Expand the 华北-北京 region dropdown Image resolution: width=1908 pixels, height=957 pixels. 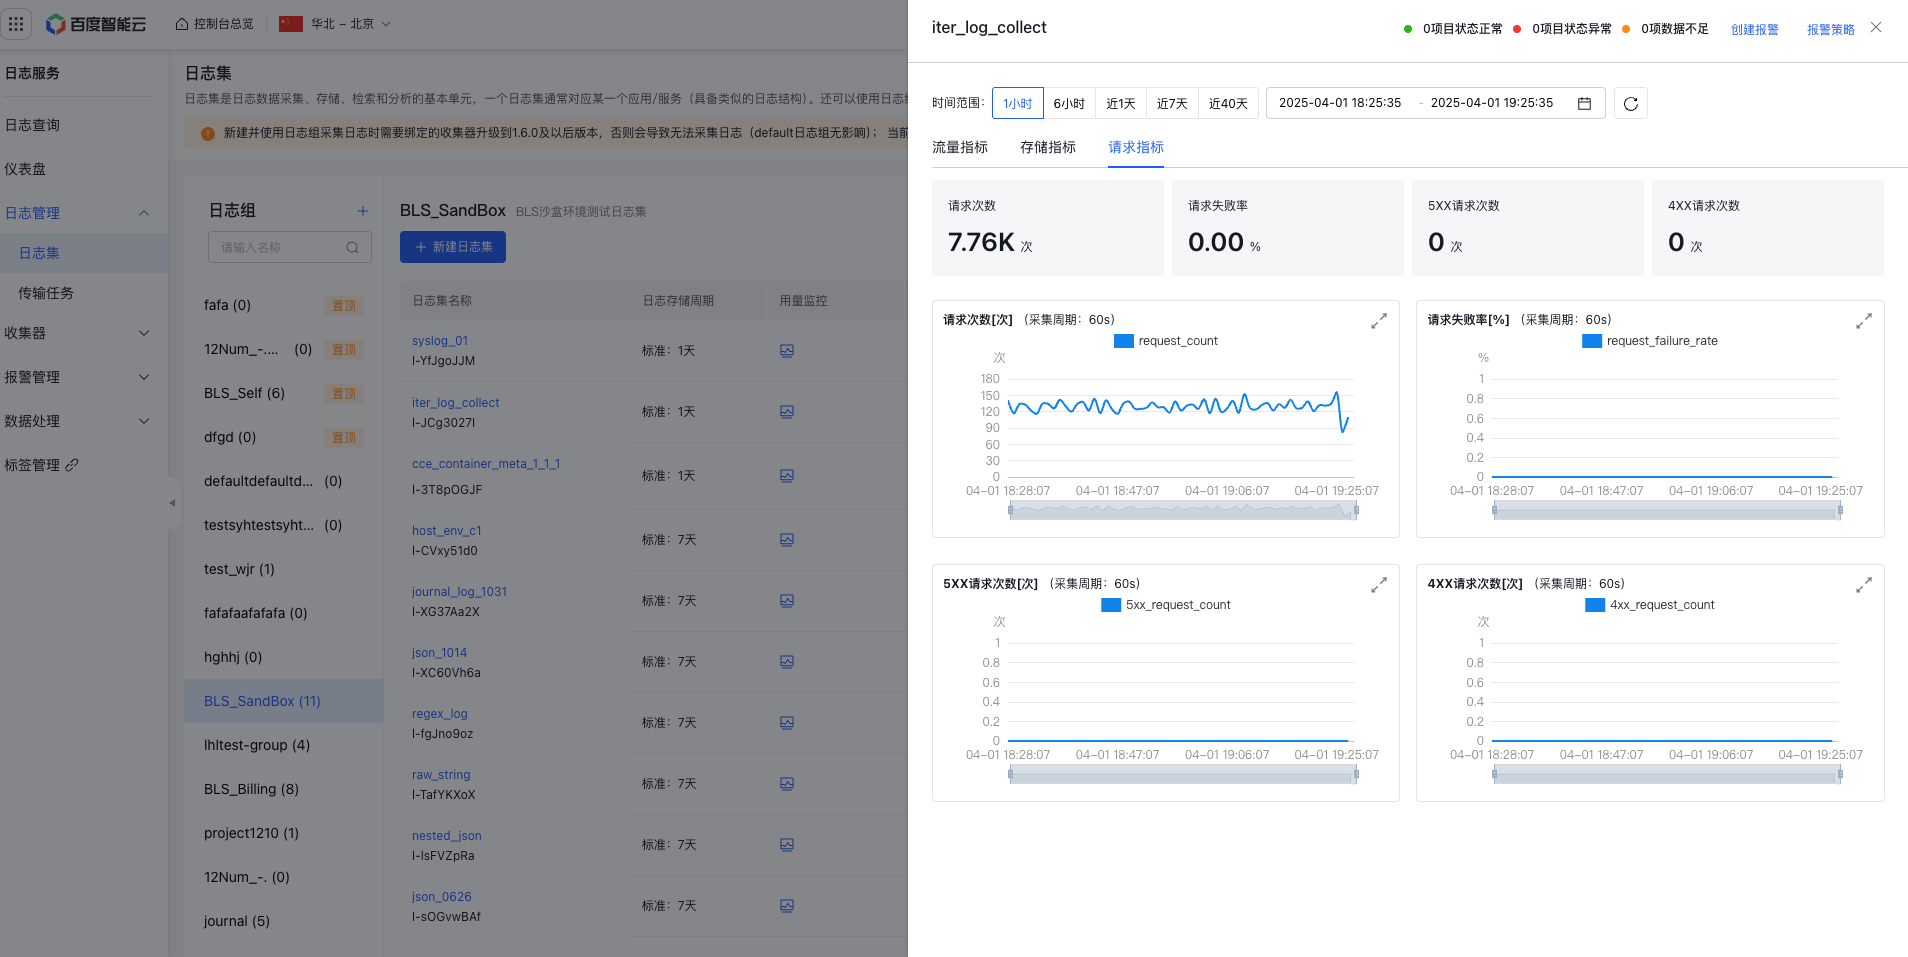[x=335, y=24]
